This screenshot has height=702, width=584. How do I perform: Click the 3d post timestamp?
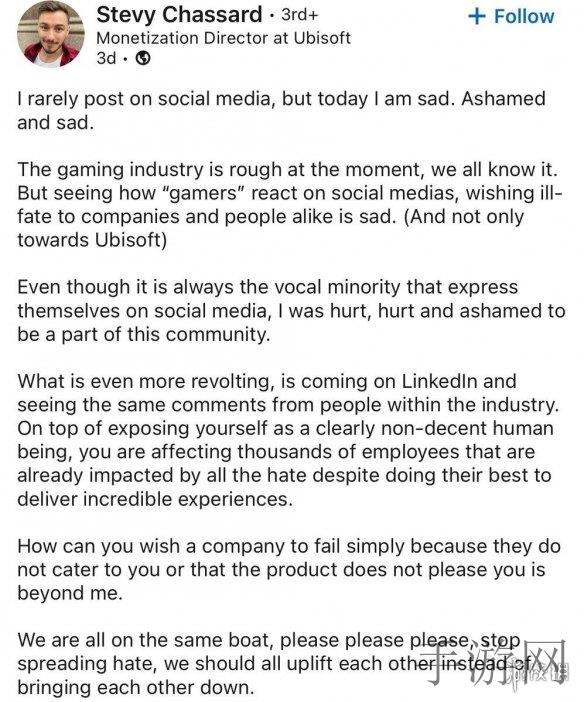[x=106, y=58]
